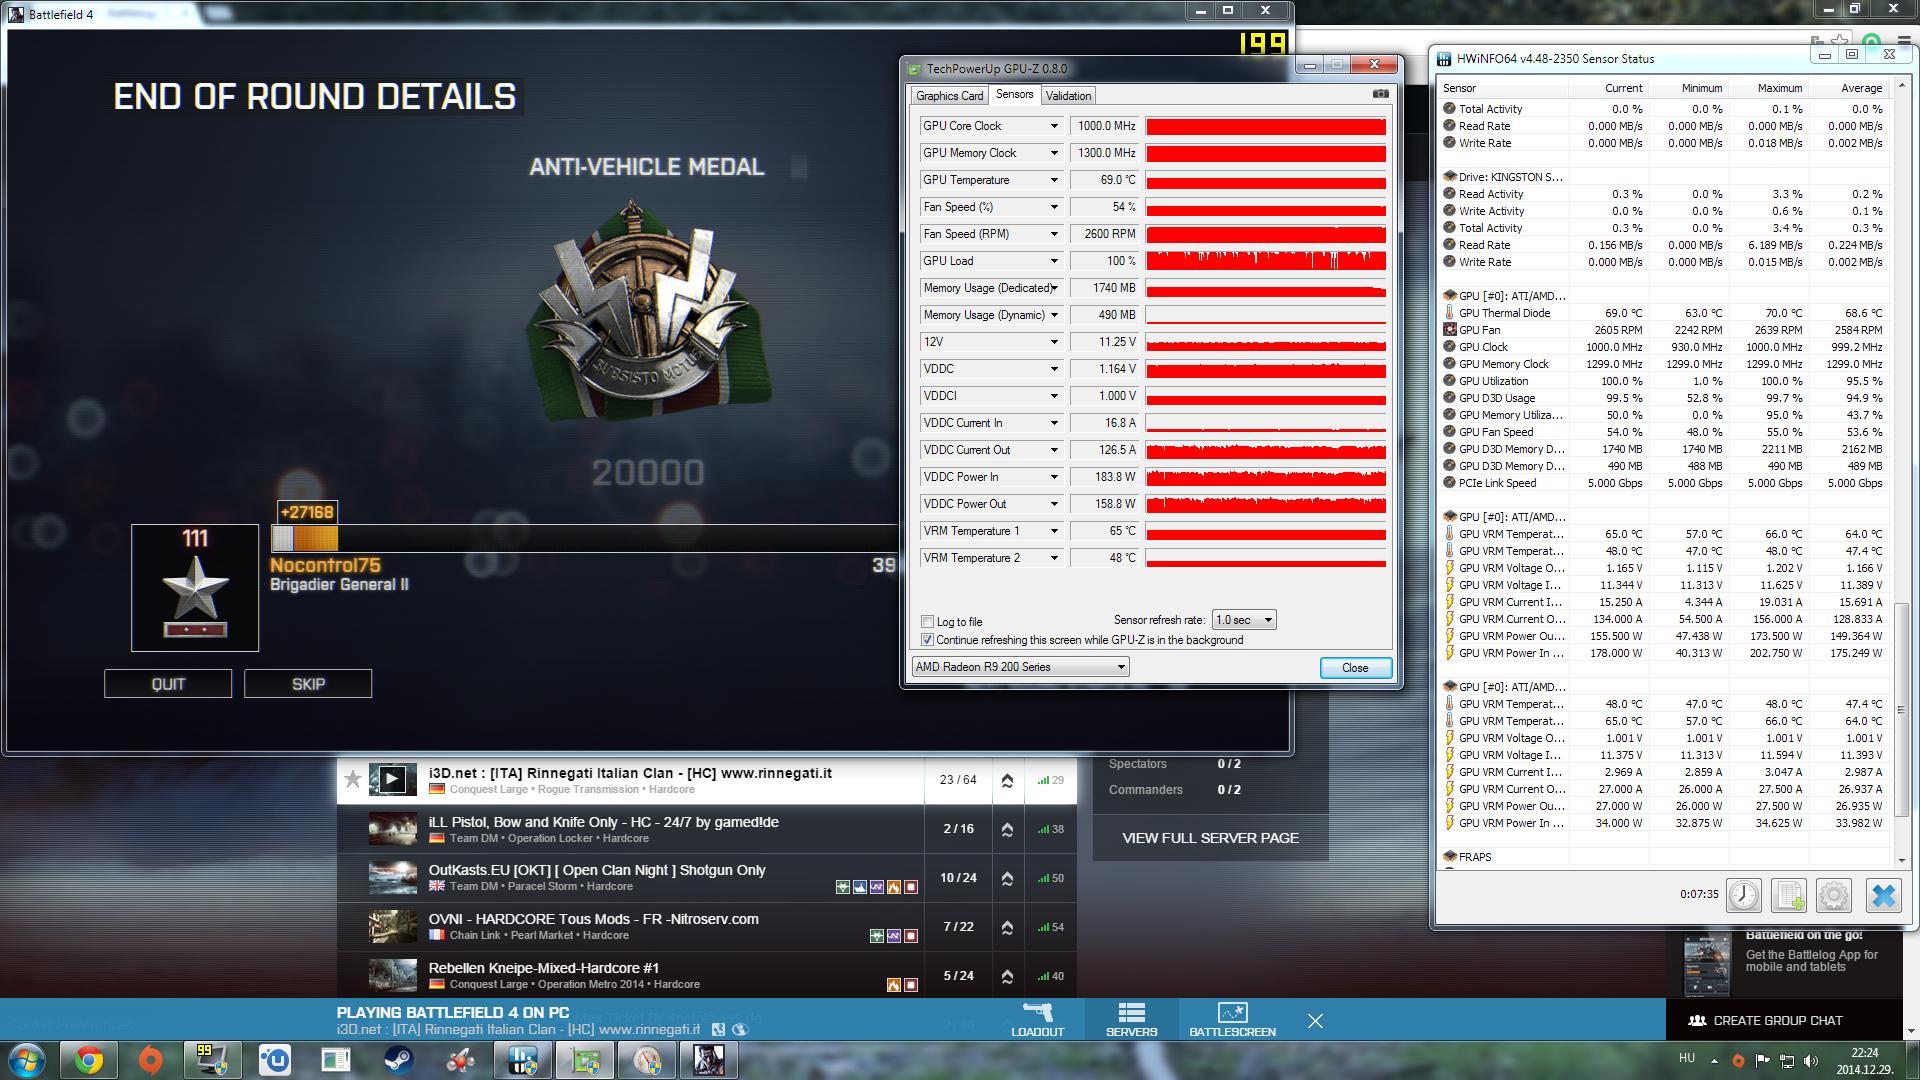Click rank progress XP bar
This screenshot has height=1080, width=1920.
tap(585, 538)
